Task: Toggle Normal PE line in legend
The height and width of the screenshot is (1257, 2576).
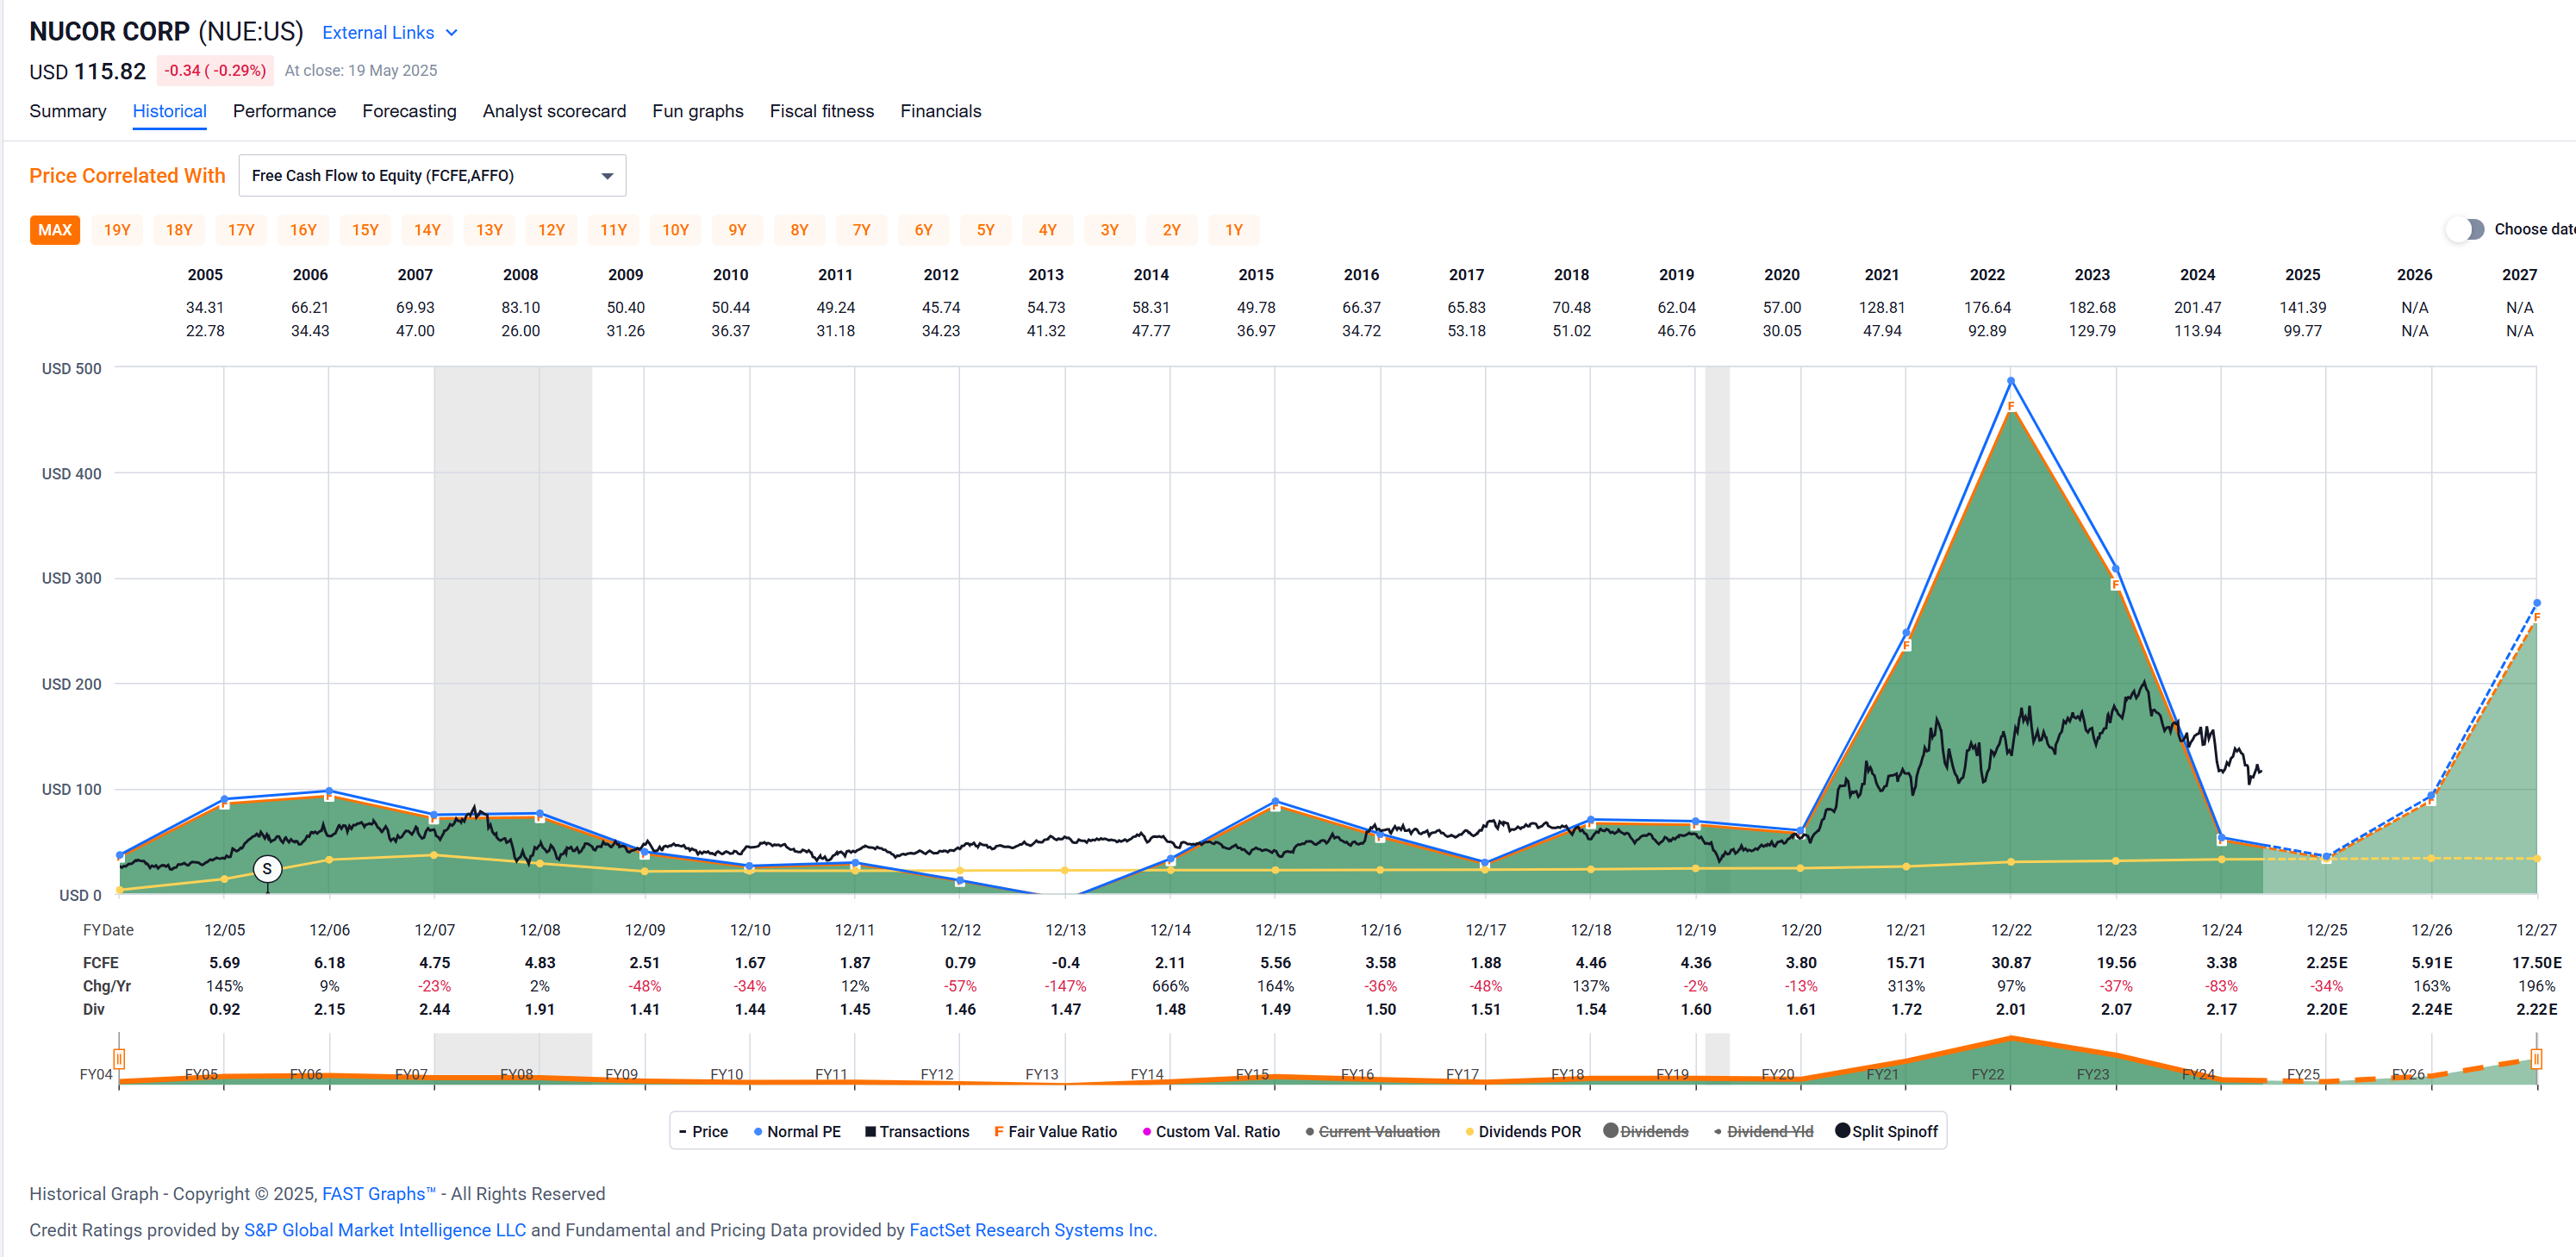Action: coord(797,1131)
